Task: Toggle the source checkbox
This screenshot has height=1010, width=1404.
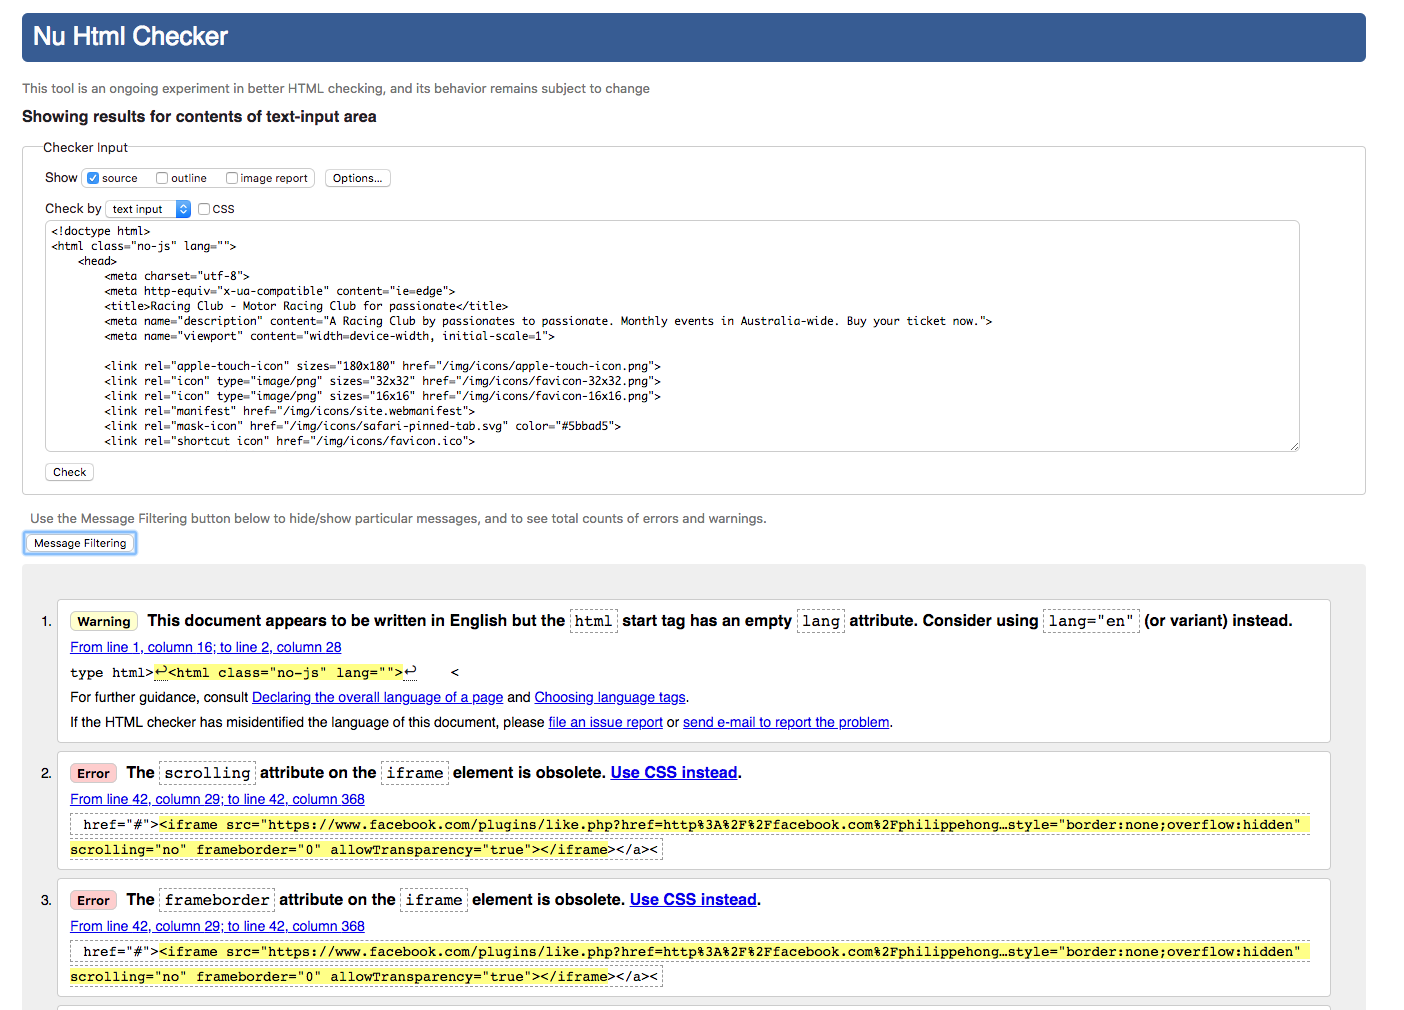Action: [93, 178]
